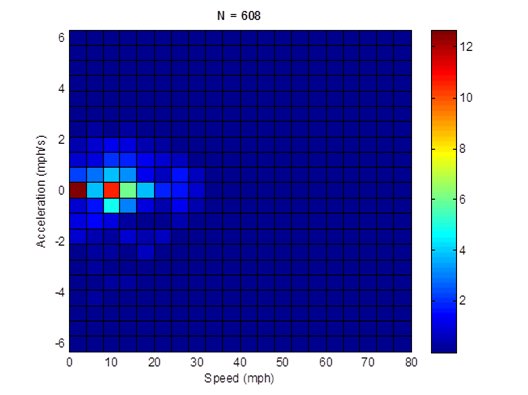
Task: Click the colorbar label 8
Action: click(463, 149)
